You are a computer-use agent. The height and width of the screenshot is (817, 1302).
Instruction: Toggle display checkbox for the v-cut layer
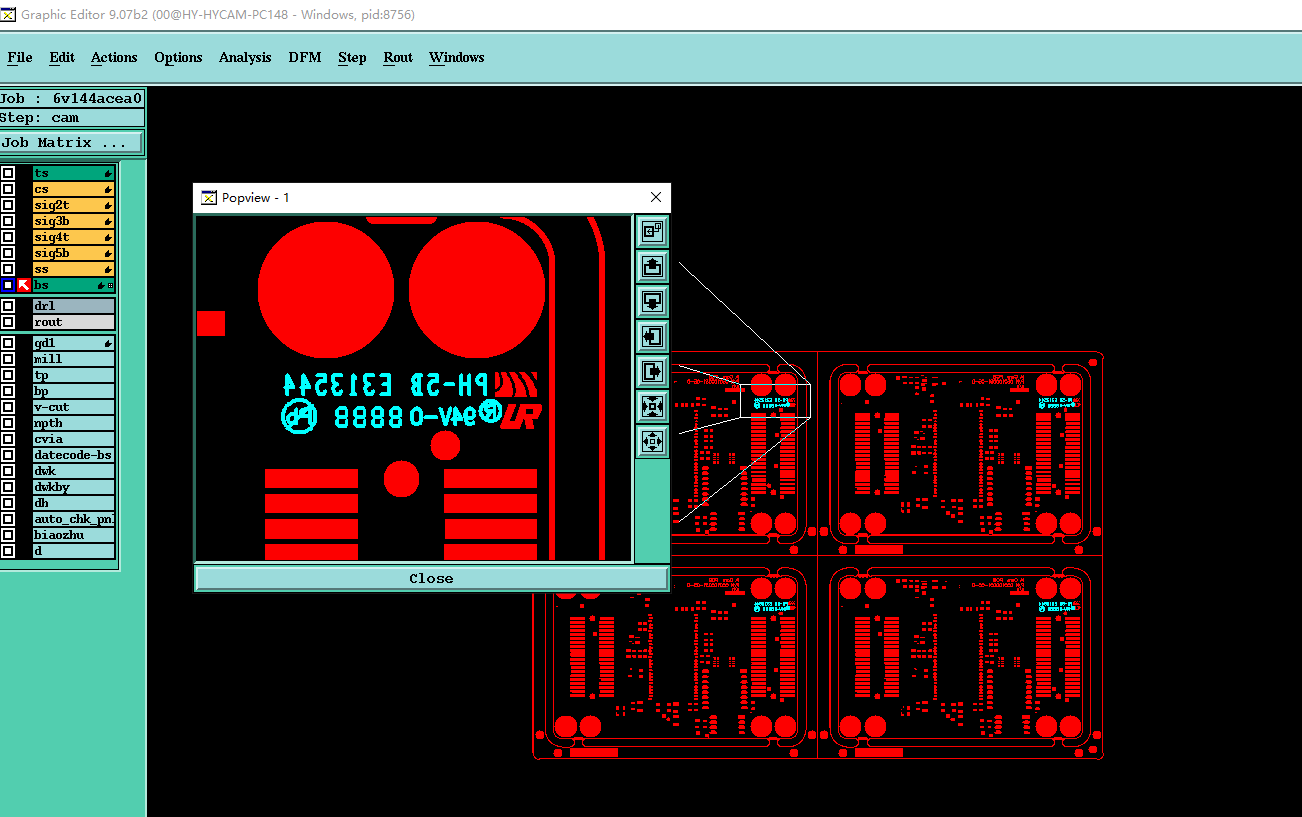click(x=8, y=407)
